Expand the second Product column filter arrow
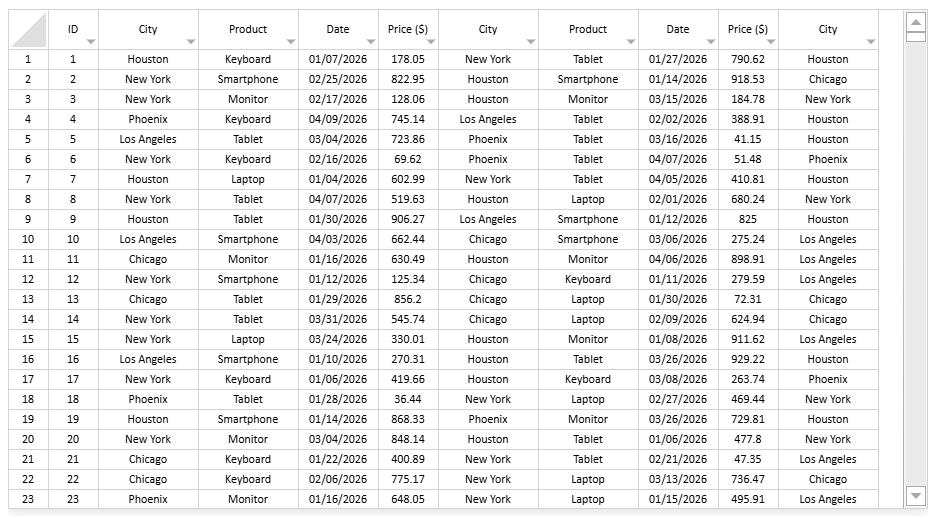This screenshot has width=932, height=516. [x=631, y=42]
